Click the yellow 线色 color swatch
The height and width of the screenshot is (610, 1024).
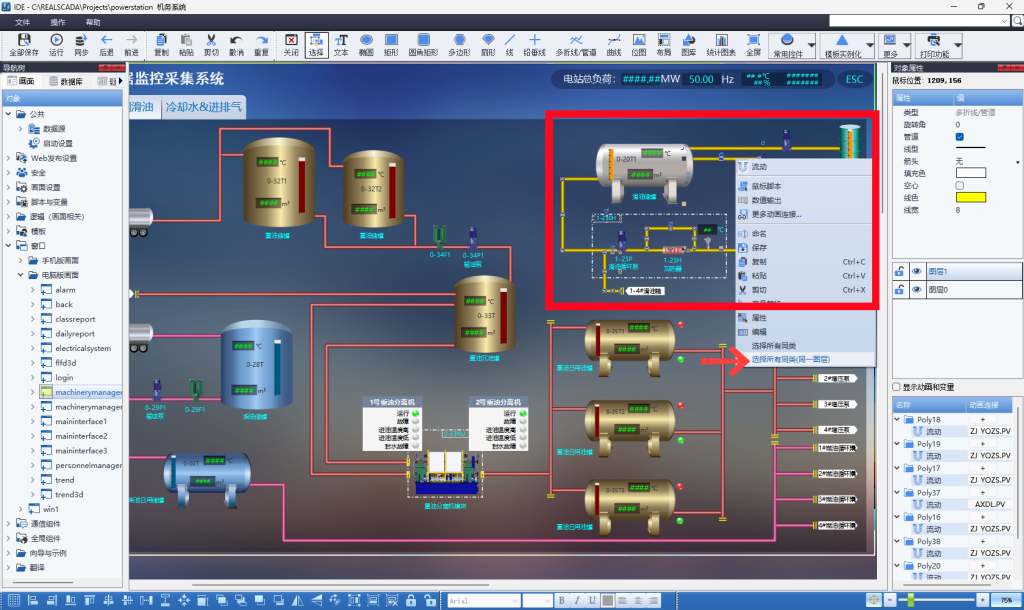(970, 197)
